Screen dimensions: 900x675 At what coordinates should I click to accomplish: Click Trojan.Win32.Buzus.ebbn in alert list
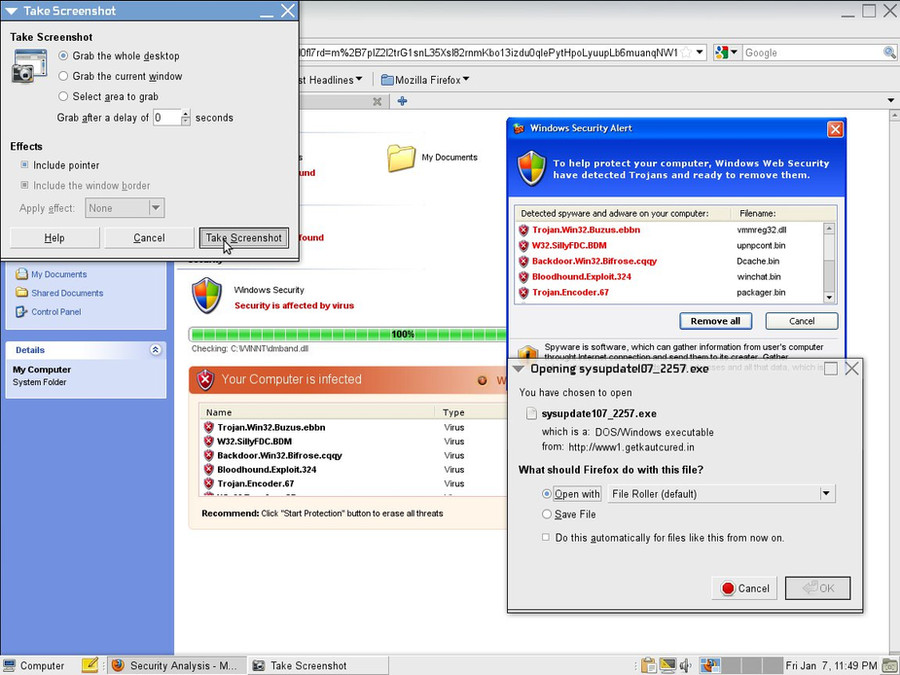click(586, 230)
